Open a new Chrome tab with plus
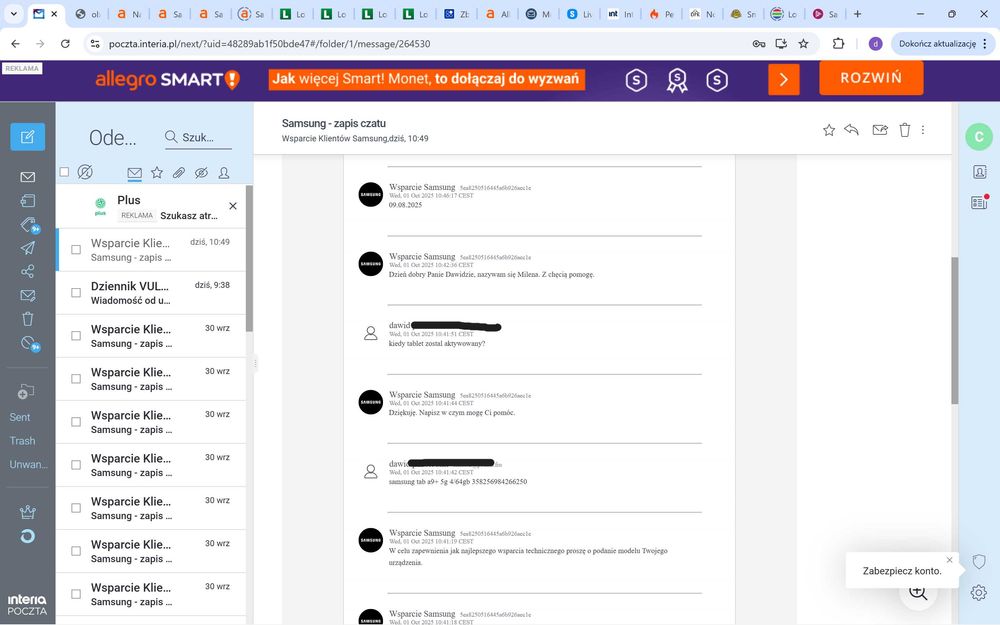 pyautogui.click(x=857, y=13)
